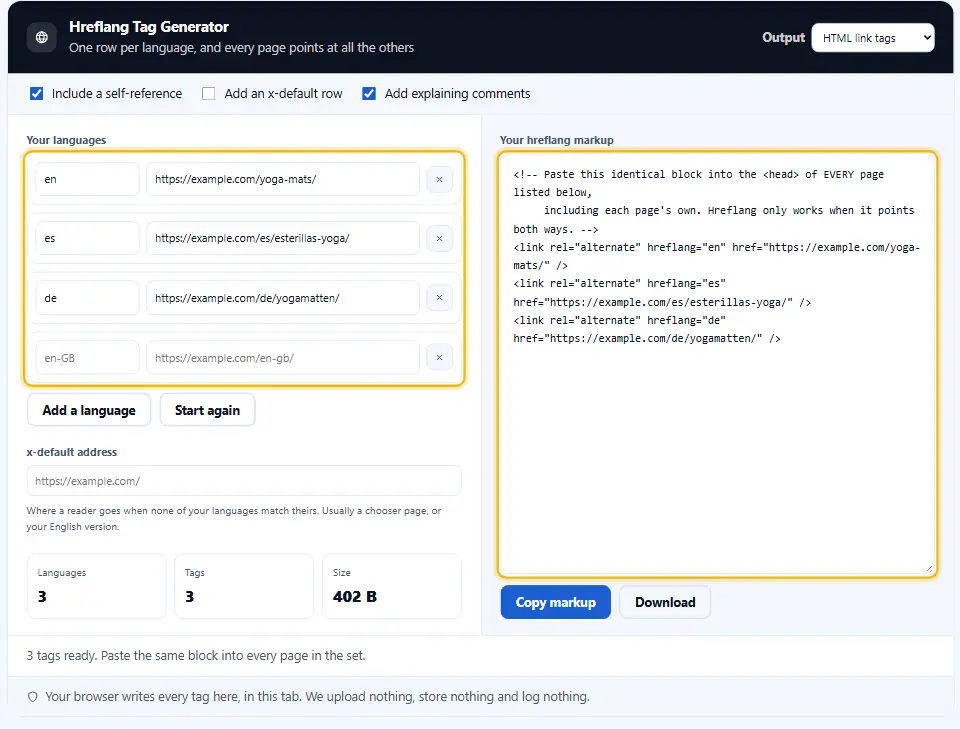The width and height of the screenshot is (960, 729).
Task: Focus the en language code field
Action: [x=87, y=179]
